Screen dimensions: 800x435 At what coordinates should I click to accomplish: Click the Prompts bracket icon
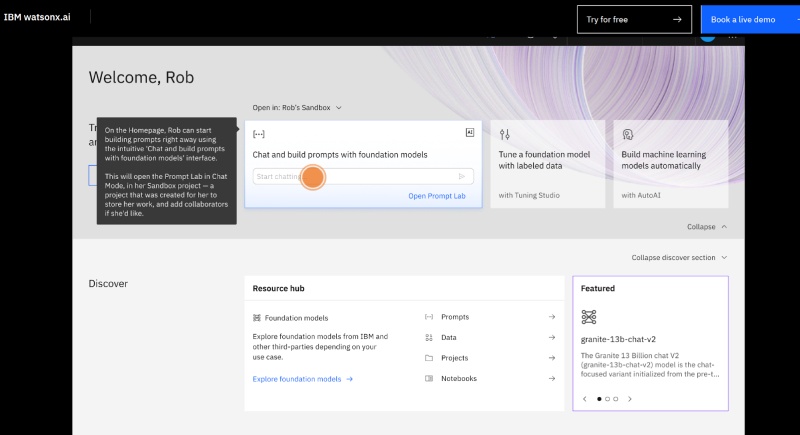[429, 317]
